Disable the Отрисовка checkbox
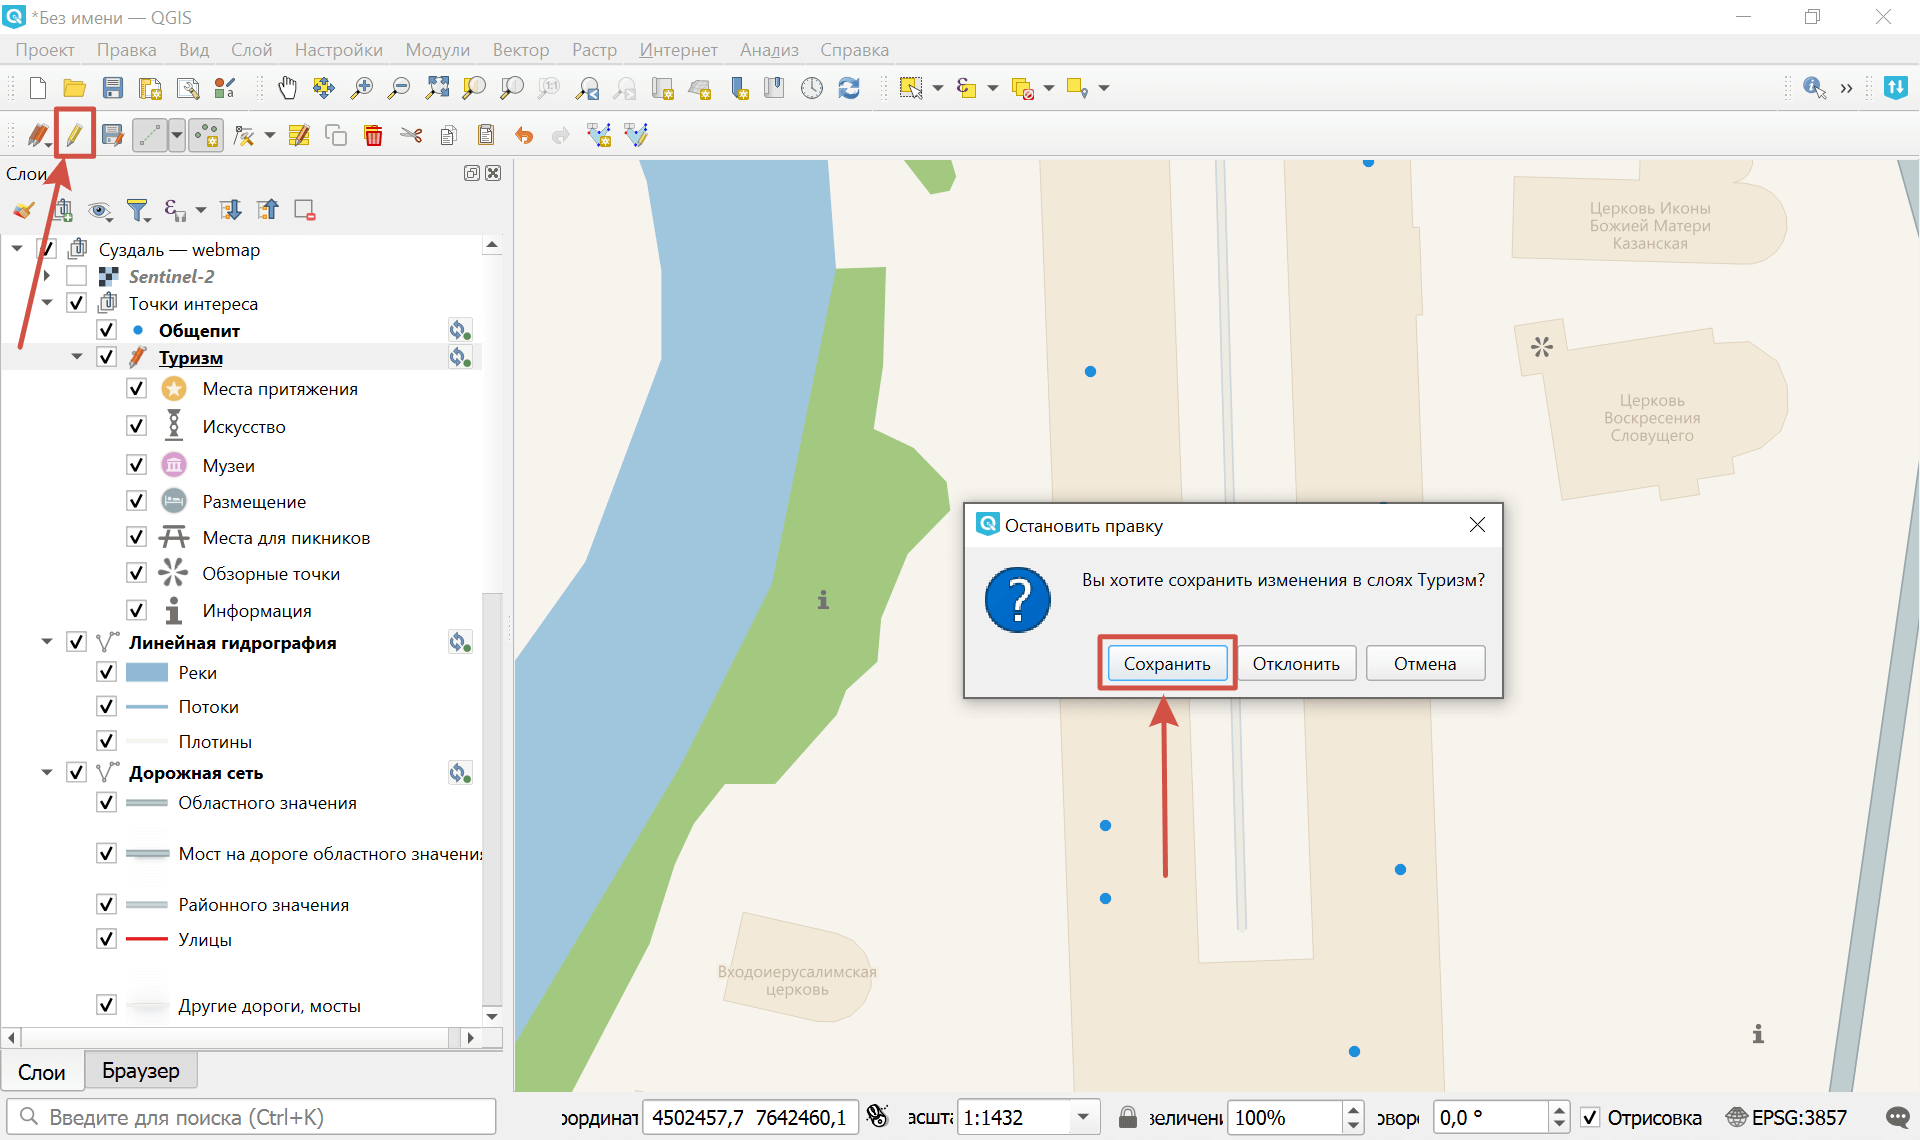This screenshot has height=1140, width=1920. click(x=1592, y=1118)
